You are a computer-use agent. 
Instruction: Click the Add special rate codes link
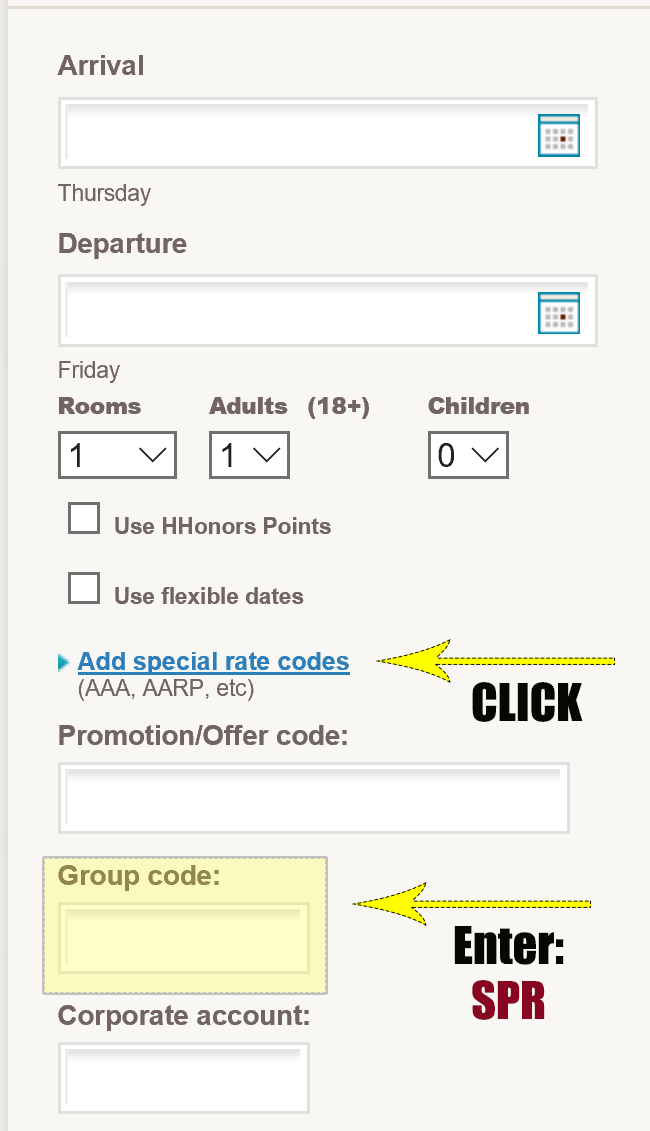pyautogui.click(x=213, y=662)
